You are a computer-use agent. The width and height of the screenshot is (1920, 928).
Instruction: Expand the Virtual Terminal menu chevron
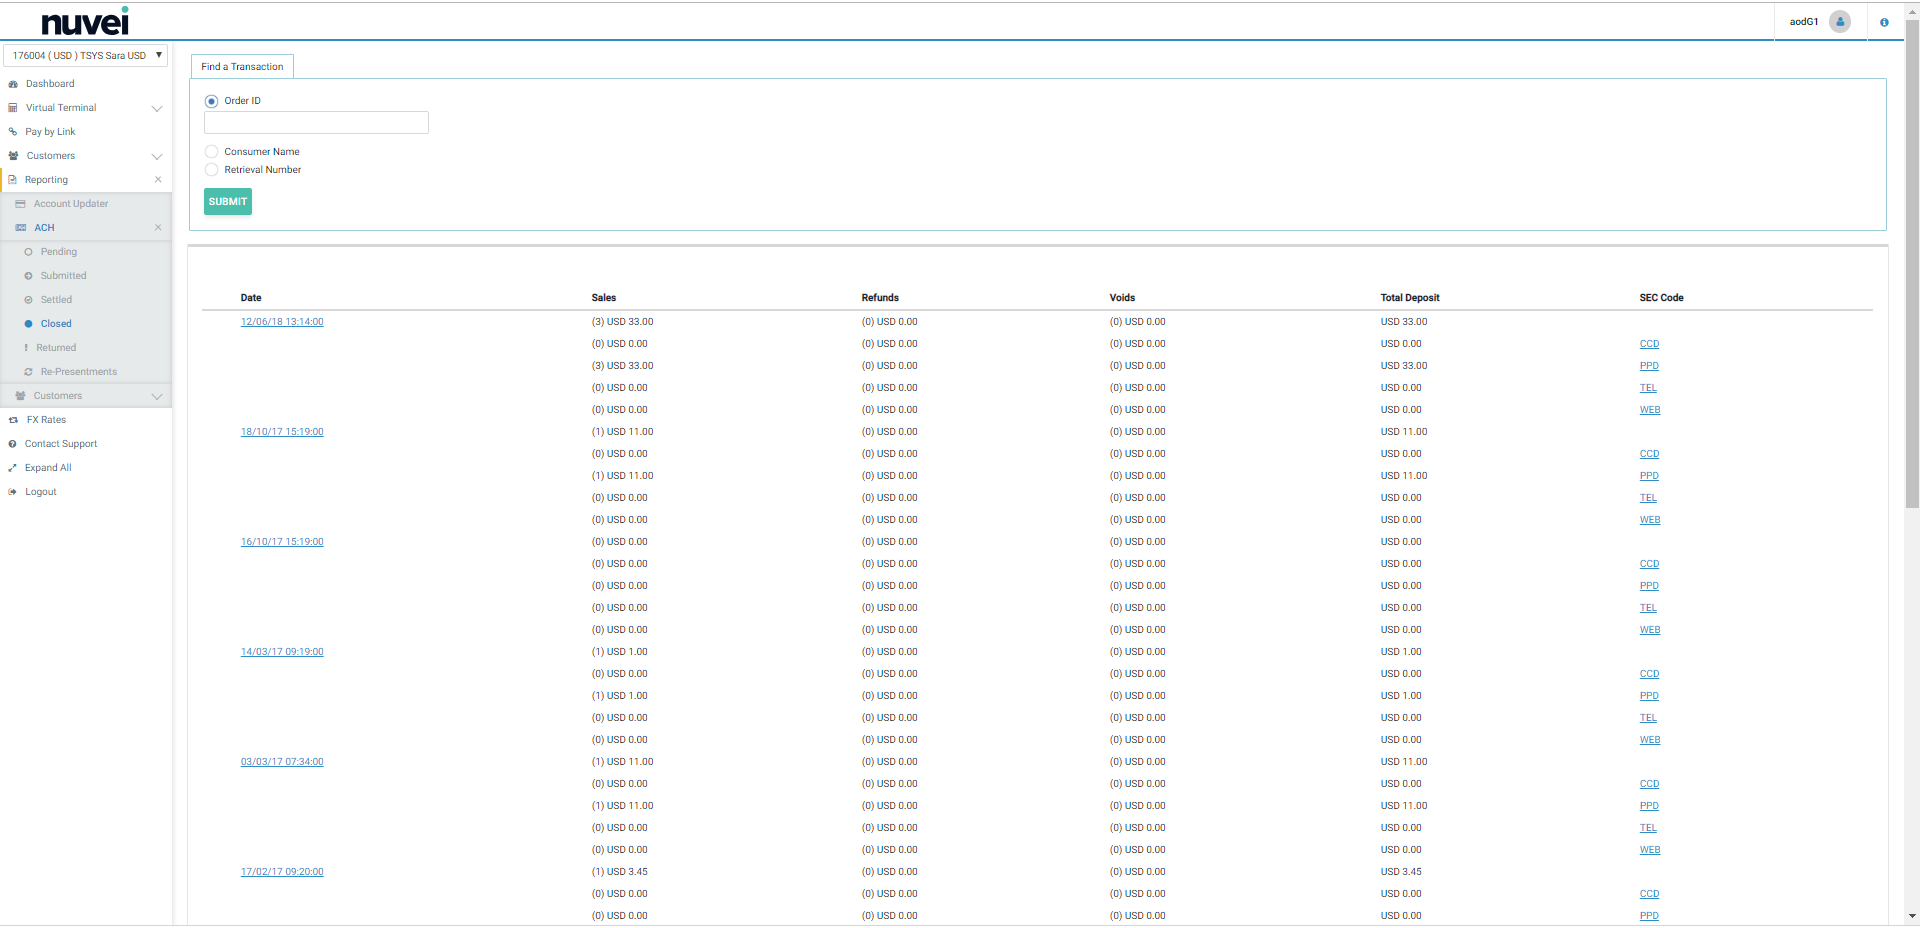(x=157, y=108)
